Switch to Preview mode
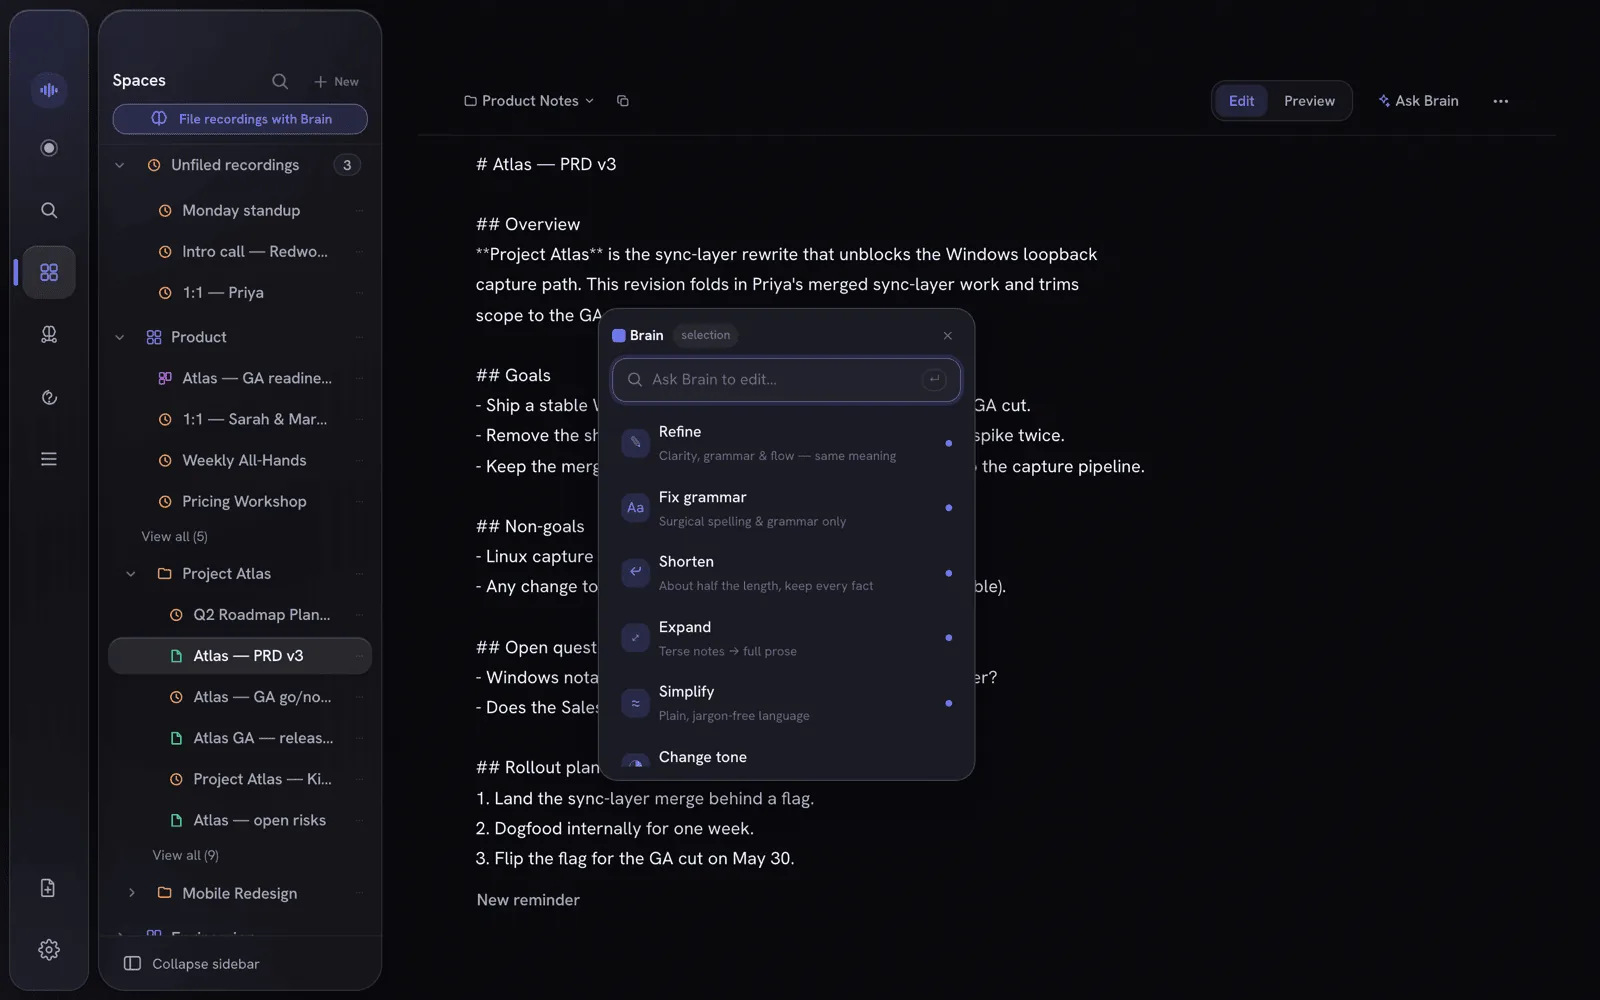Screen dimensions: 1600x1000 [x=1309, y=101]
